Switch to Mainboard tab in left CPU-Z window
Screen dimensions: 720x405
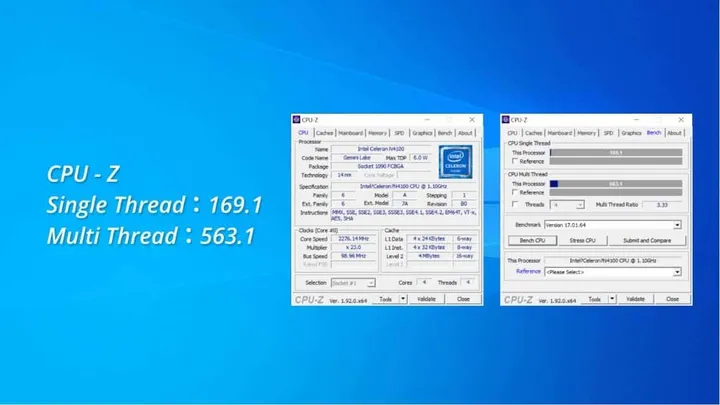[350, 133]
